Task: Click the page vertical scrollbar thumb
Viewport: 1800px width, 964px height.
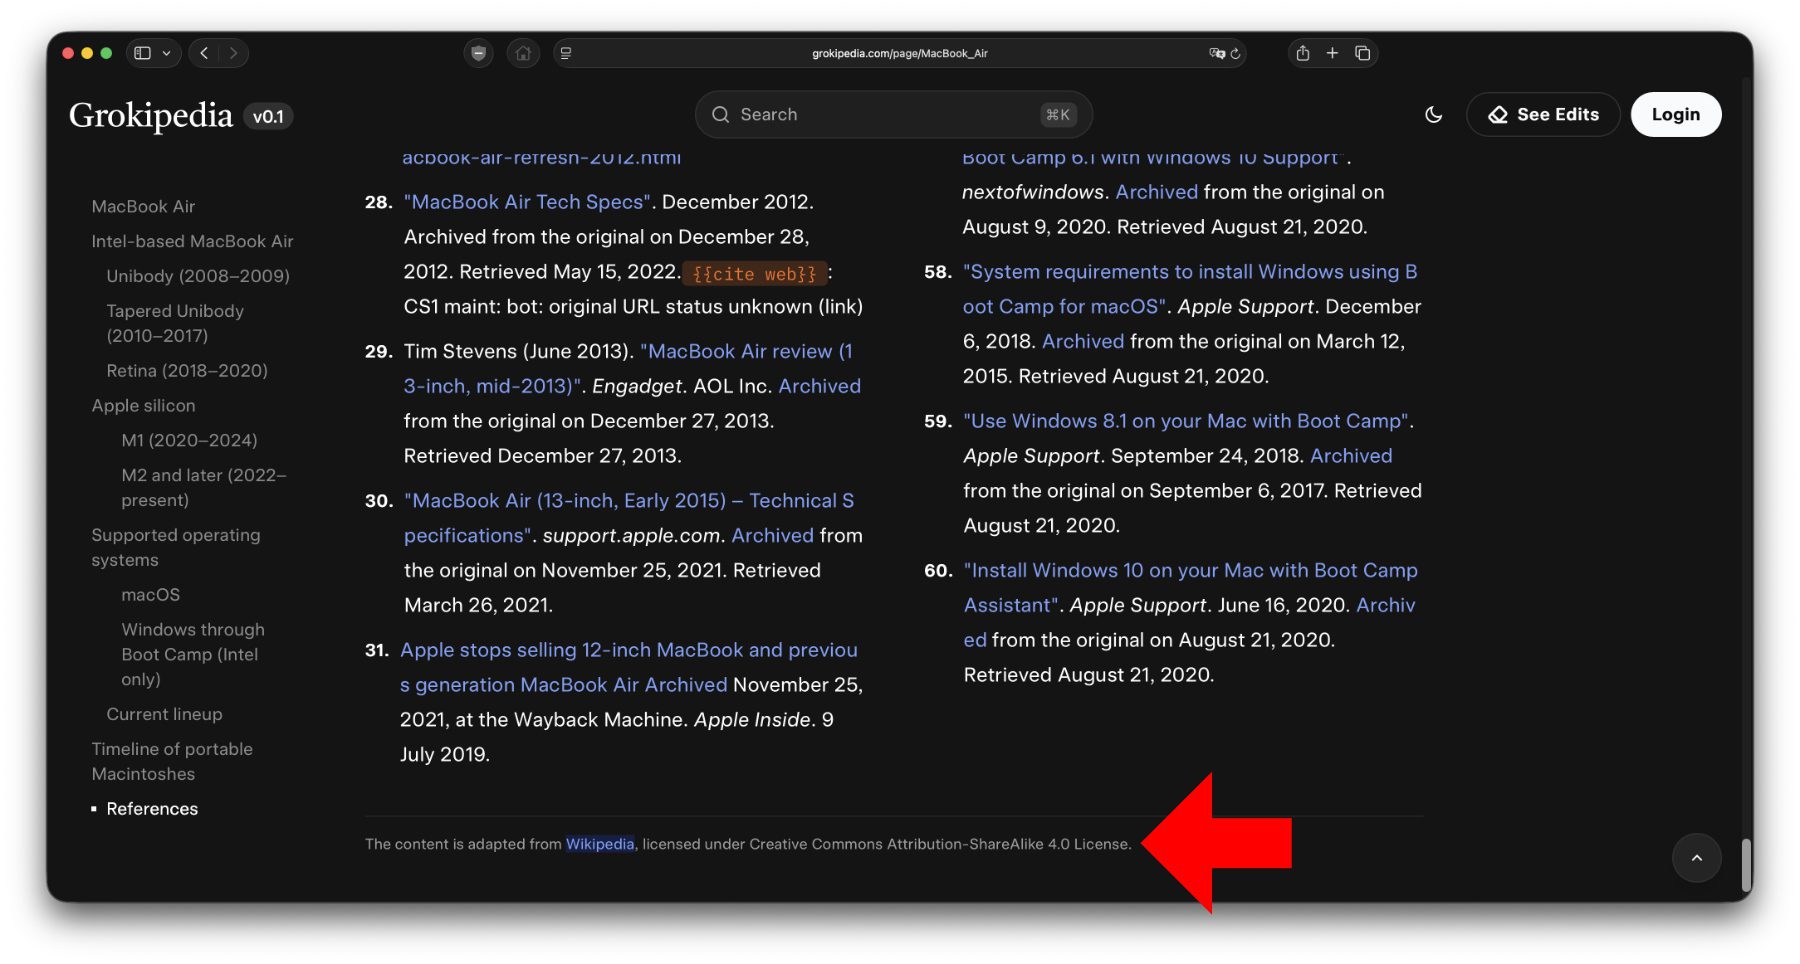Action: coord(1746,864)
